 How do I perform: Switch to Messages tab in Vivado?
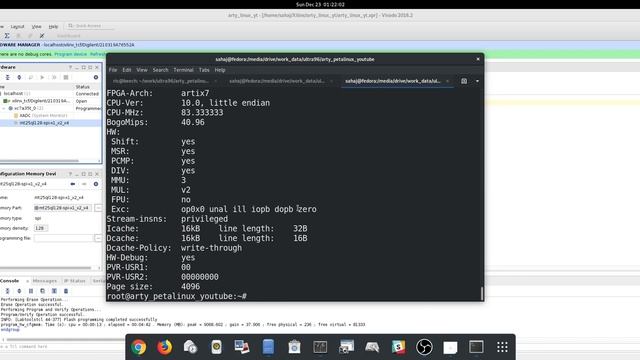(44, 281)
